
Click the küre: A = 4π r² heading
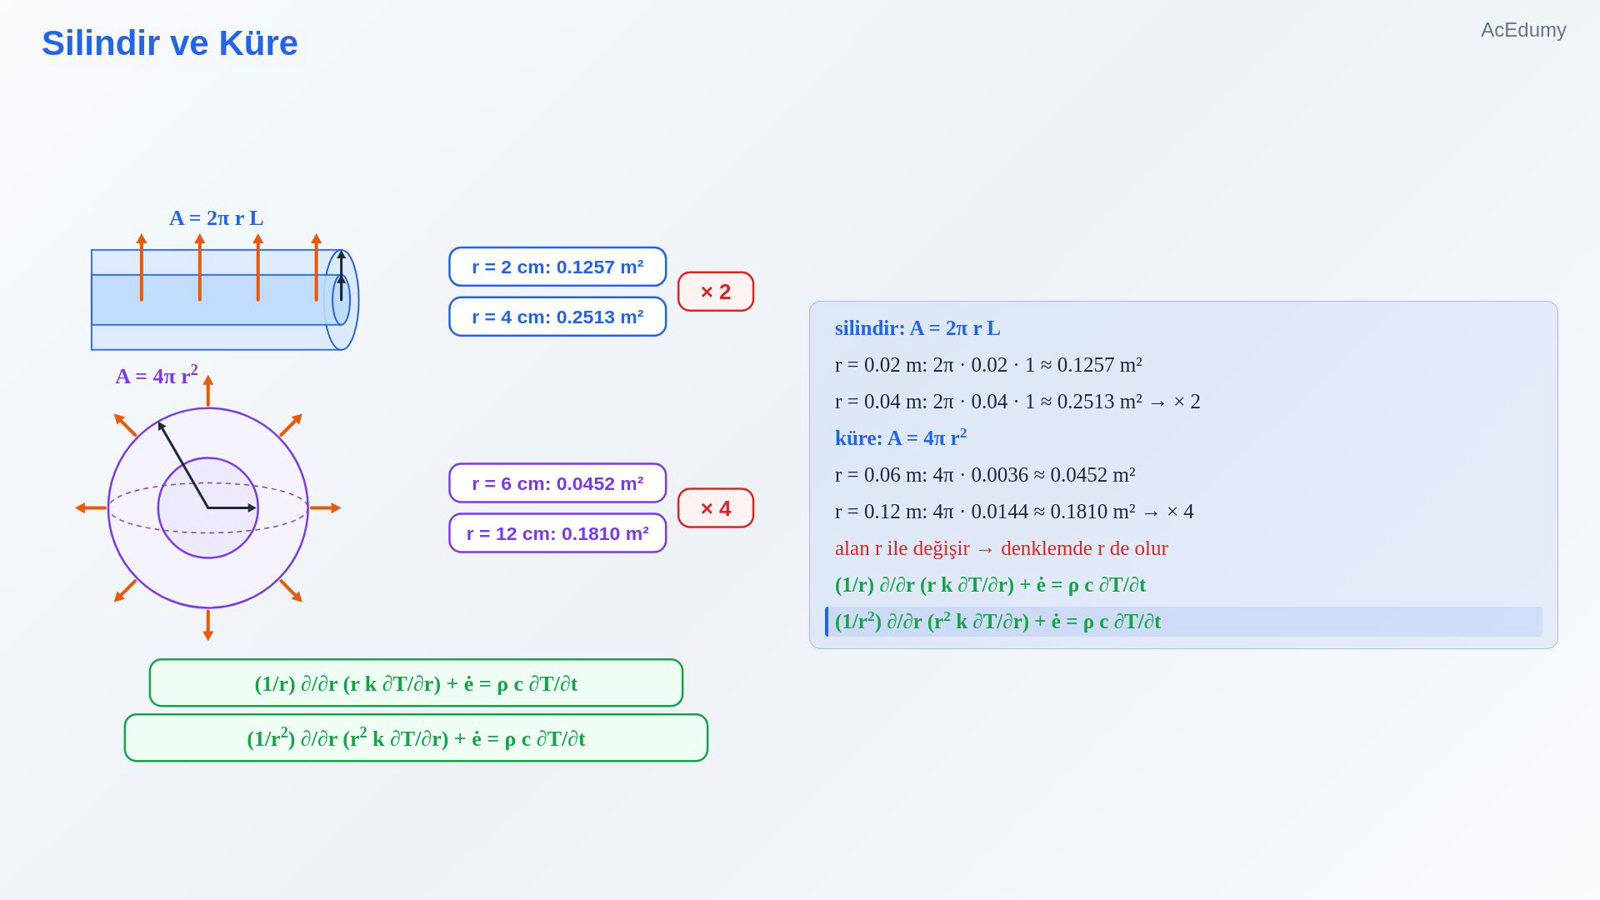(x=901, y=438)
